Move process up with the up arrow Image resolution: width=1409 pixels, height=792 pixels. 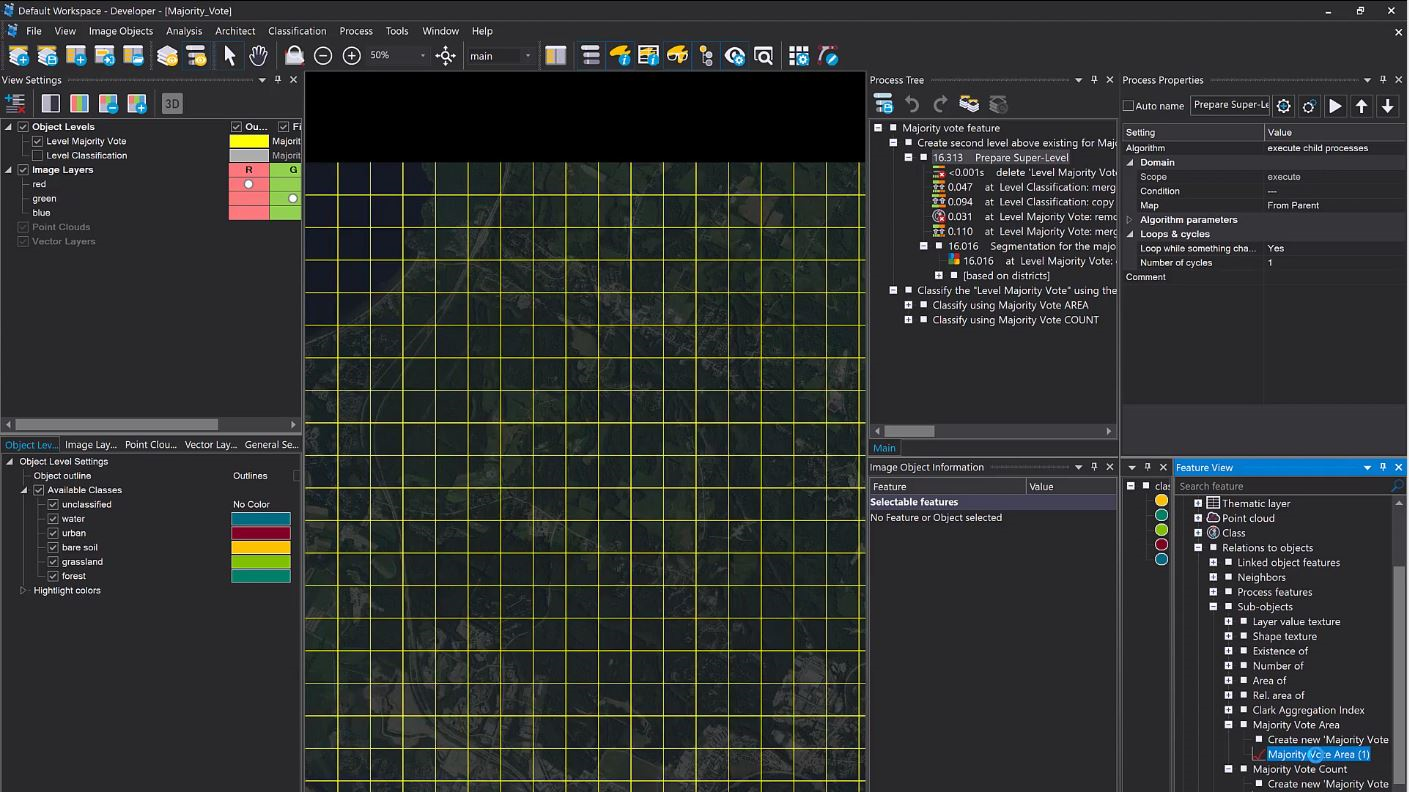coord(1361,105)
